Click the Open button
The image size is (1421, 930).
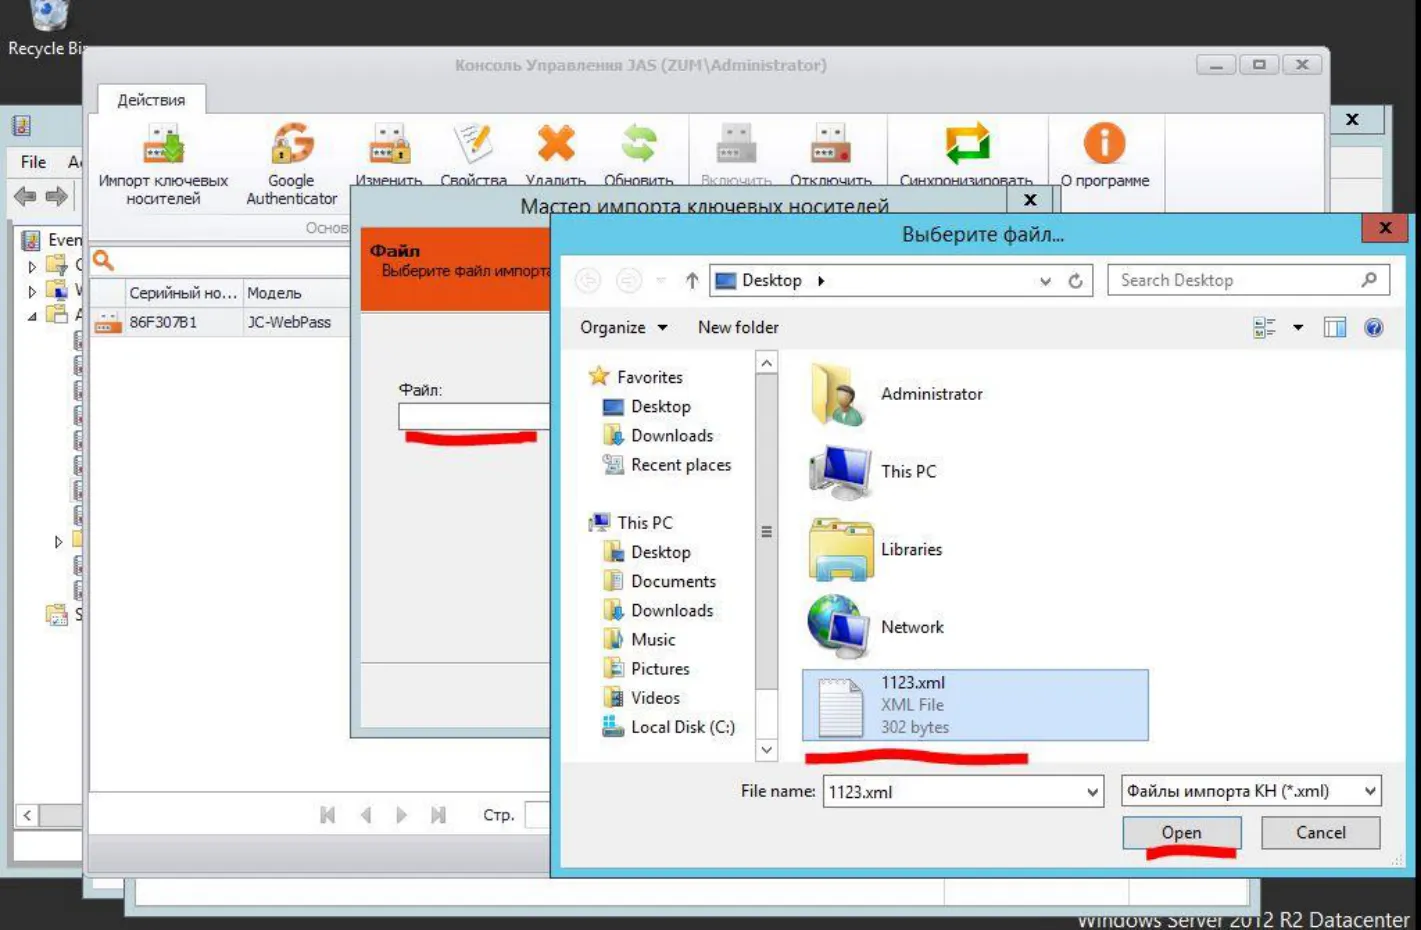1181,832
